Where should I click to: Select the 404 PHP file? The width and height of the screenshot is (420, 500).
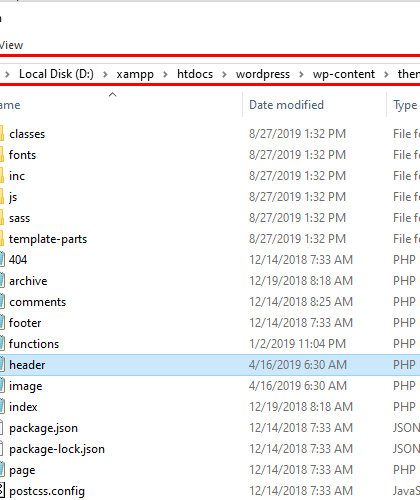tap(18, 260)
